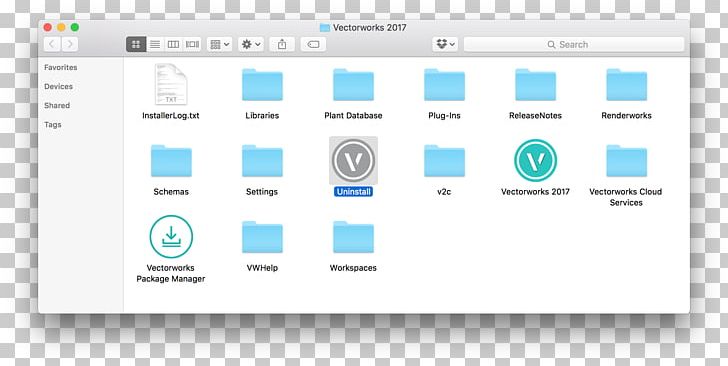The image size is (728, 366).
Task: Select the Vectorworks Cloud Services folder
Action: [626, 161]
